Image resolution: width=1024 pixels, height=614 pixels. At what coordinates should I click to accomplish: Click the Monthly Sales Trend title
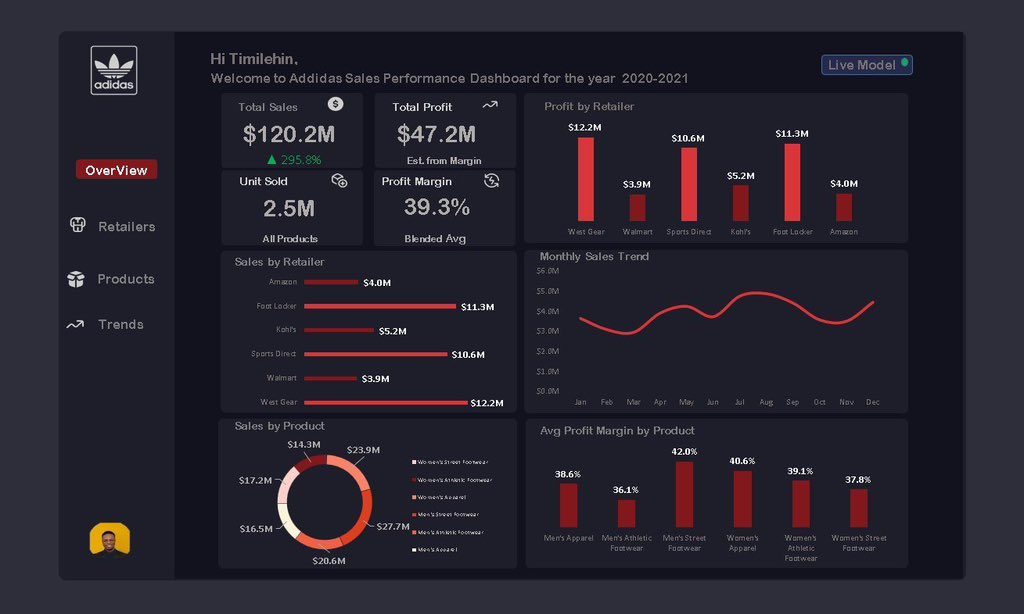[x=594, y=256]
